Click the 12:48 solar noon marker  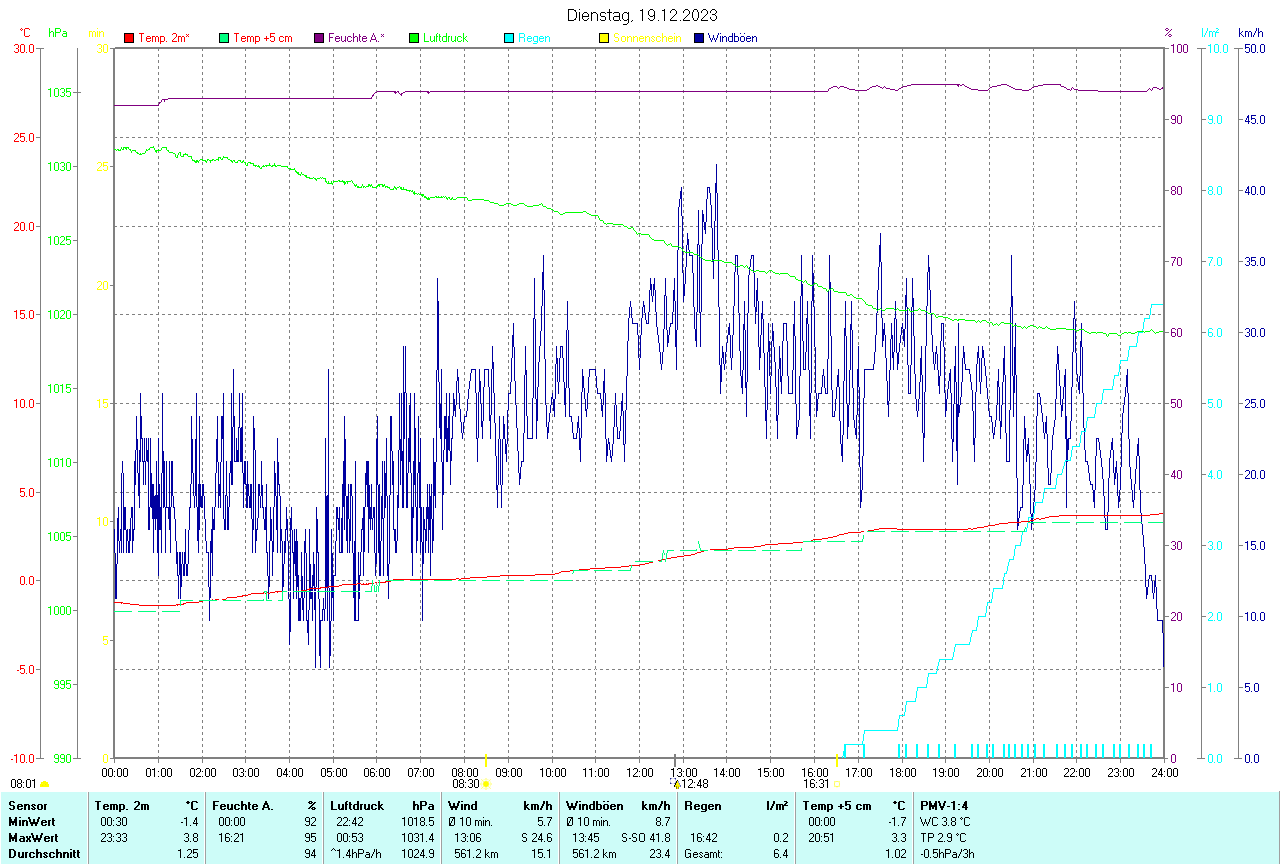coord(676,784)
